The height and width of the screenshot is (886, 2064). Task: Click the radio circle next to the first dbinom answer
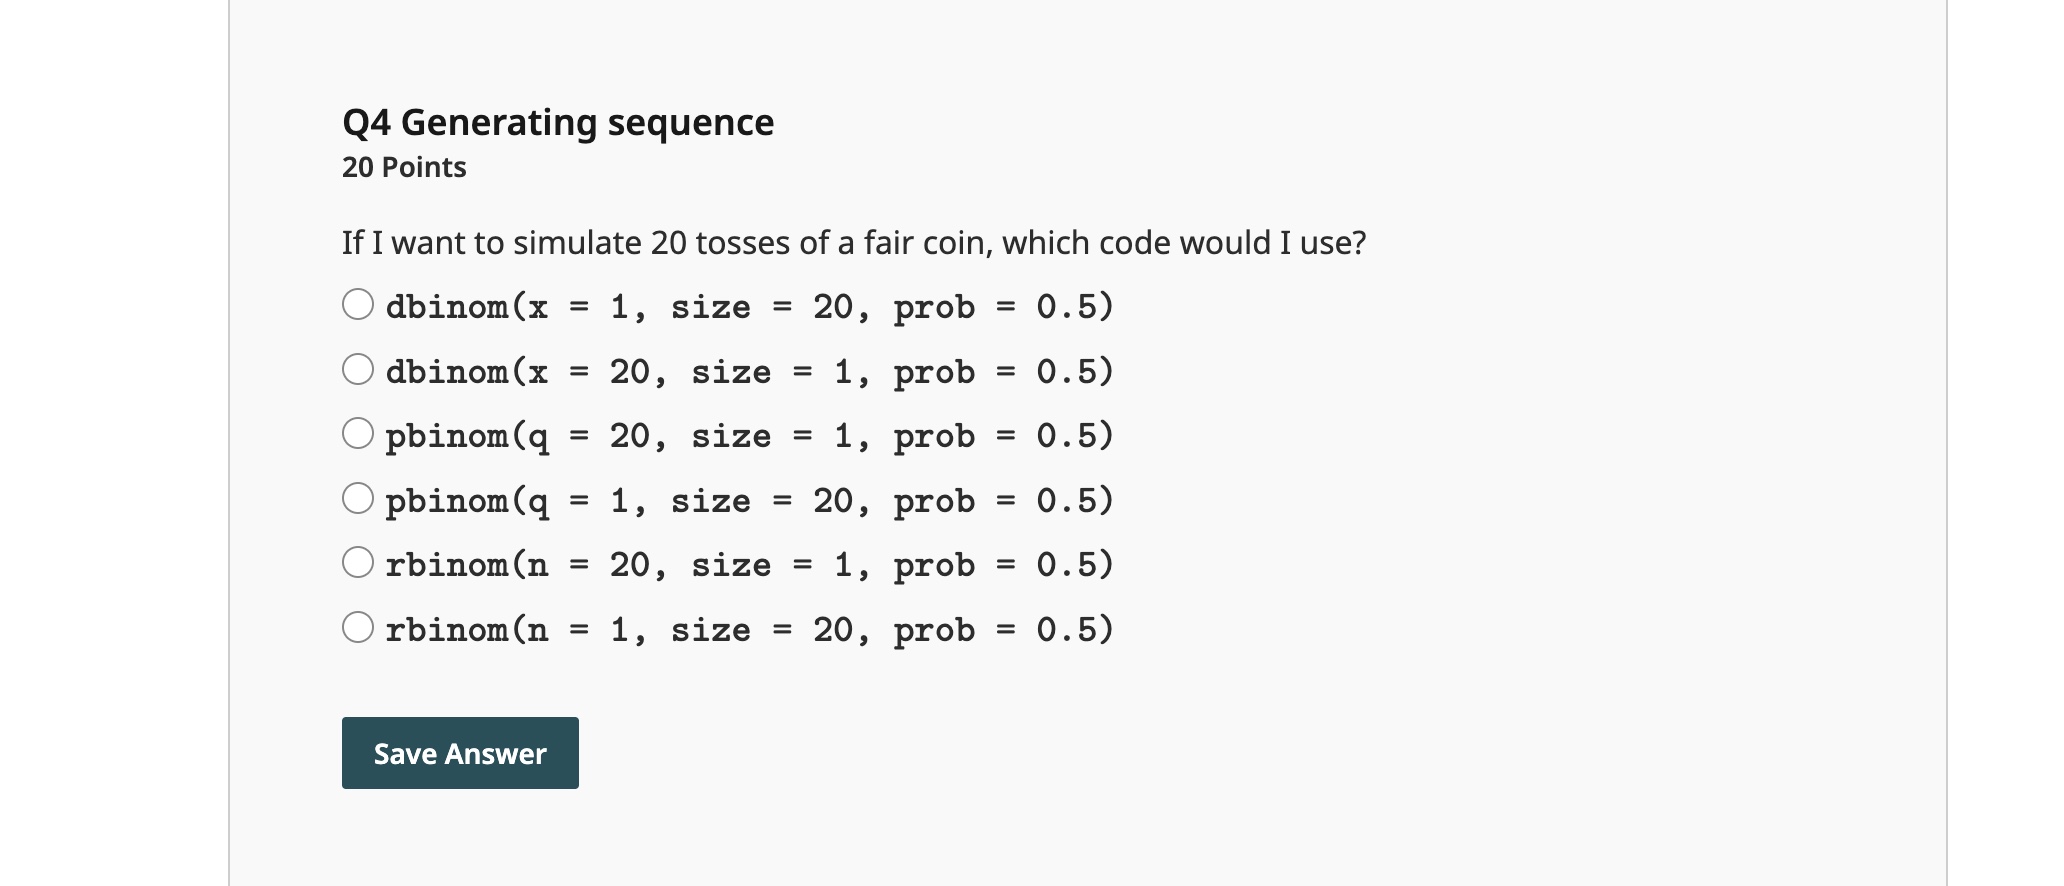pos(360,303)
